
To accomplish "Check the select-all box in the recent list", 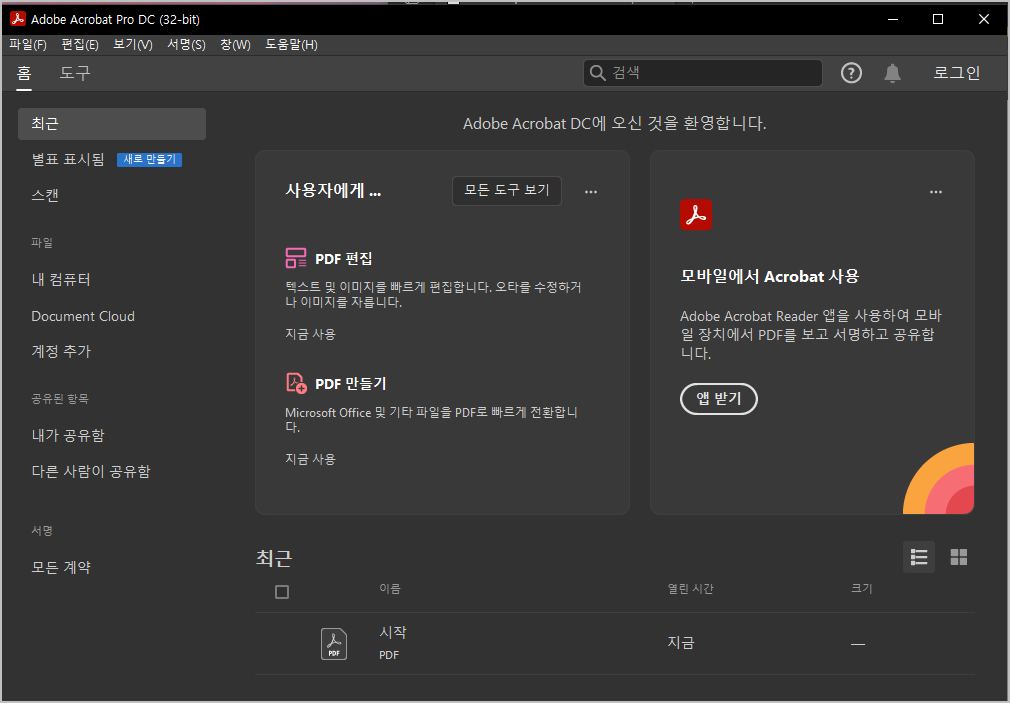I will tap(282, 591).
